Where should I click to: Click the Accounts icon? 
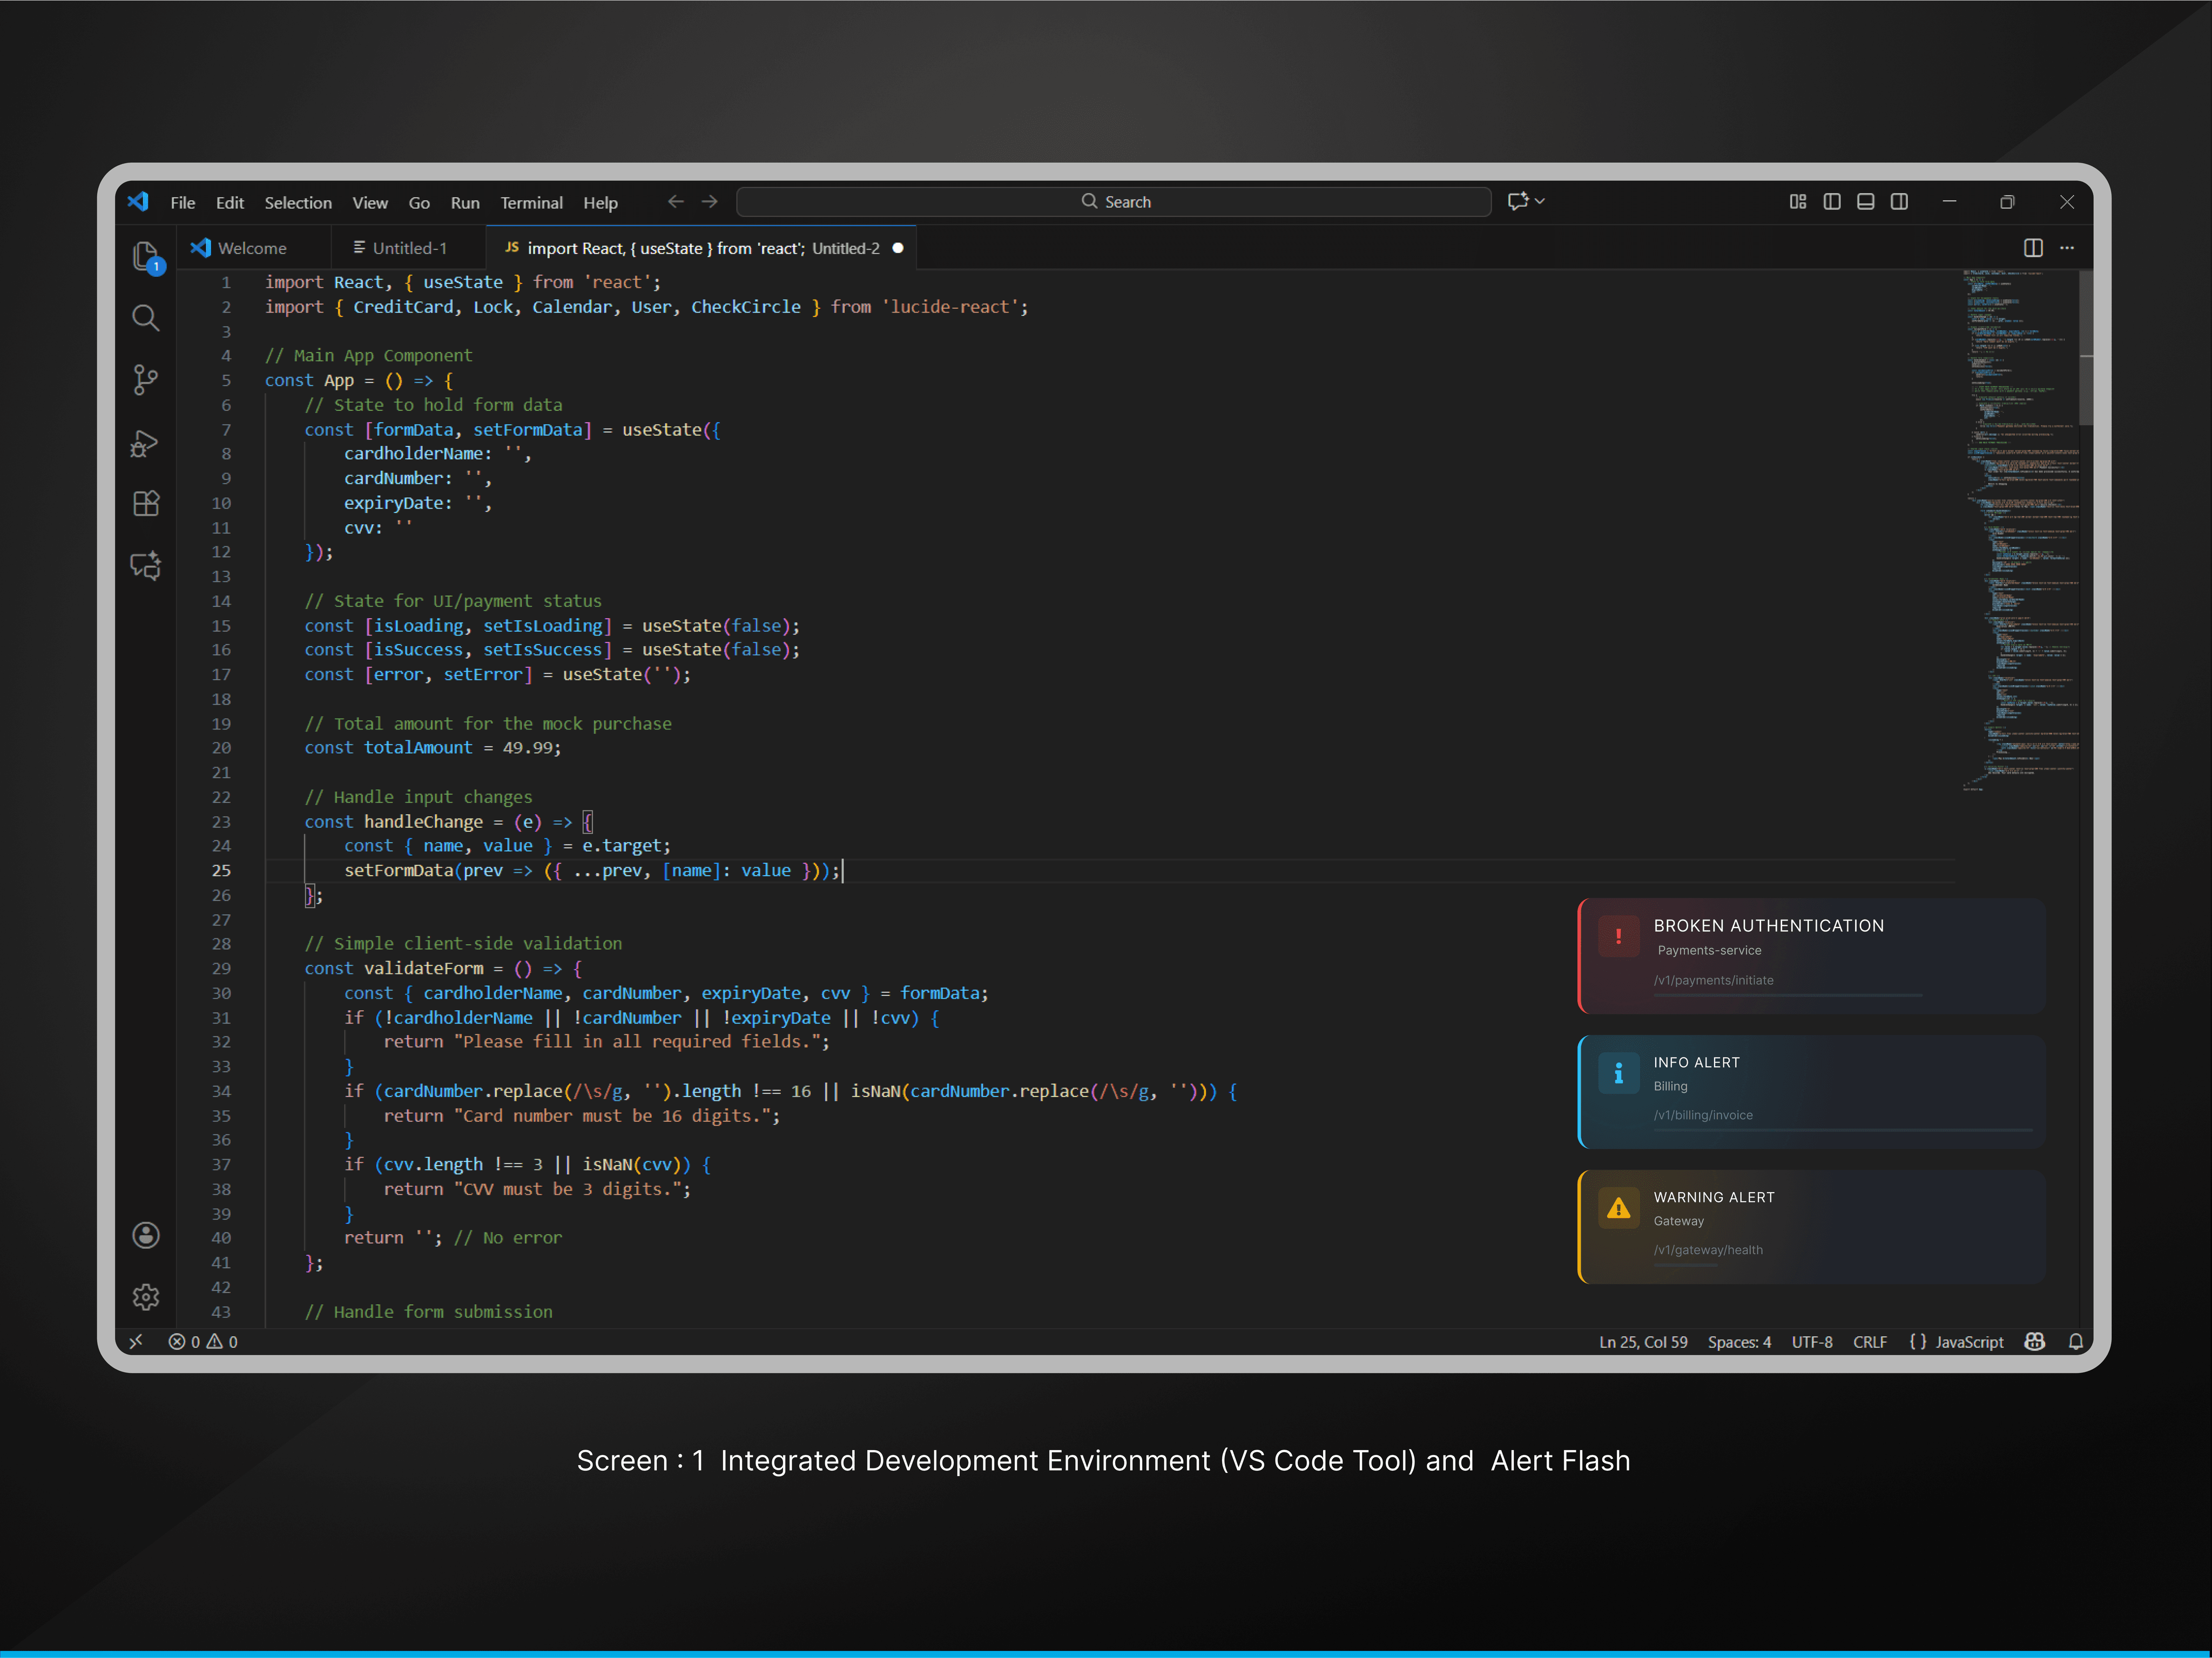[x=146, y=1235]
